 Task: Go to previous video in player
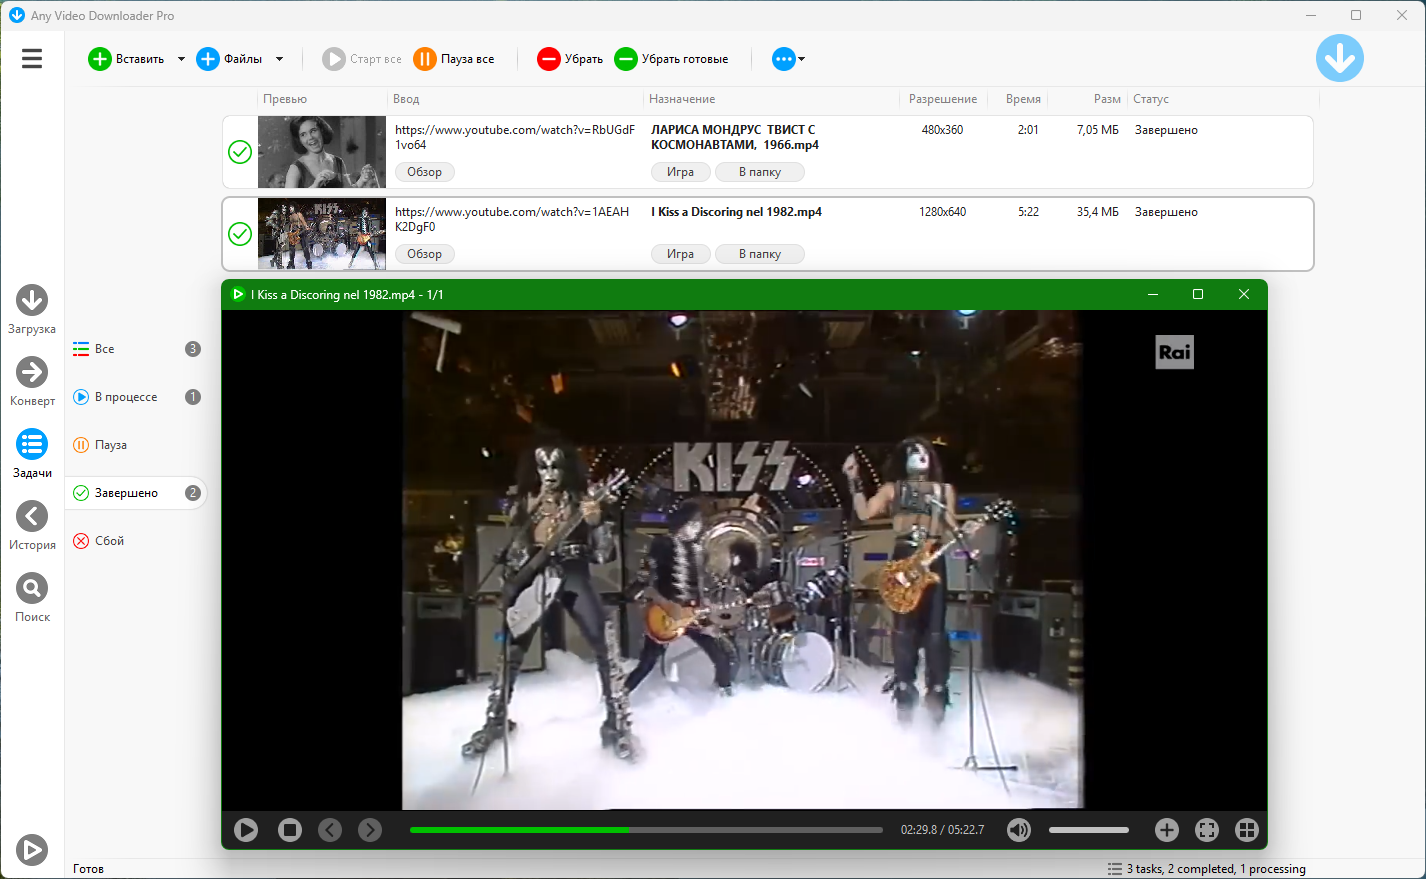point(330,830)
